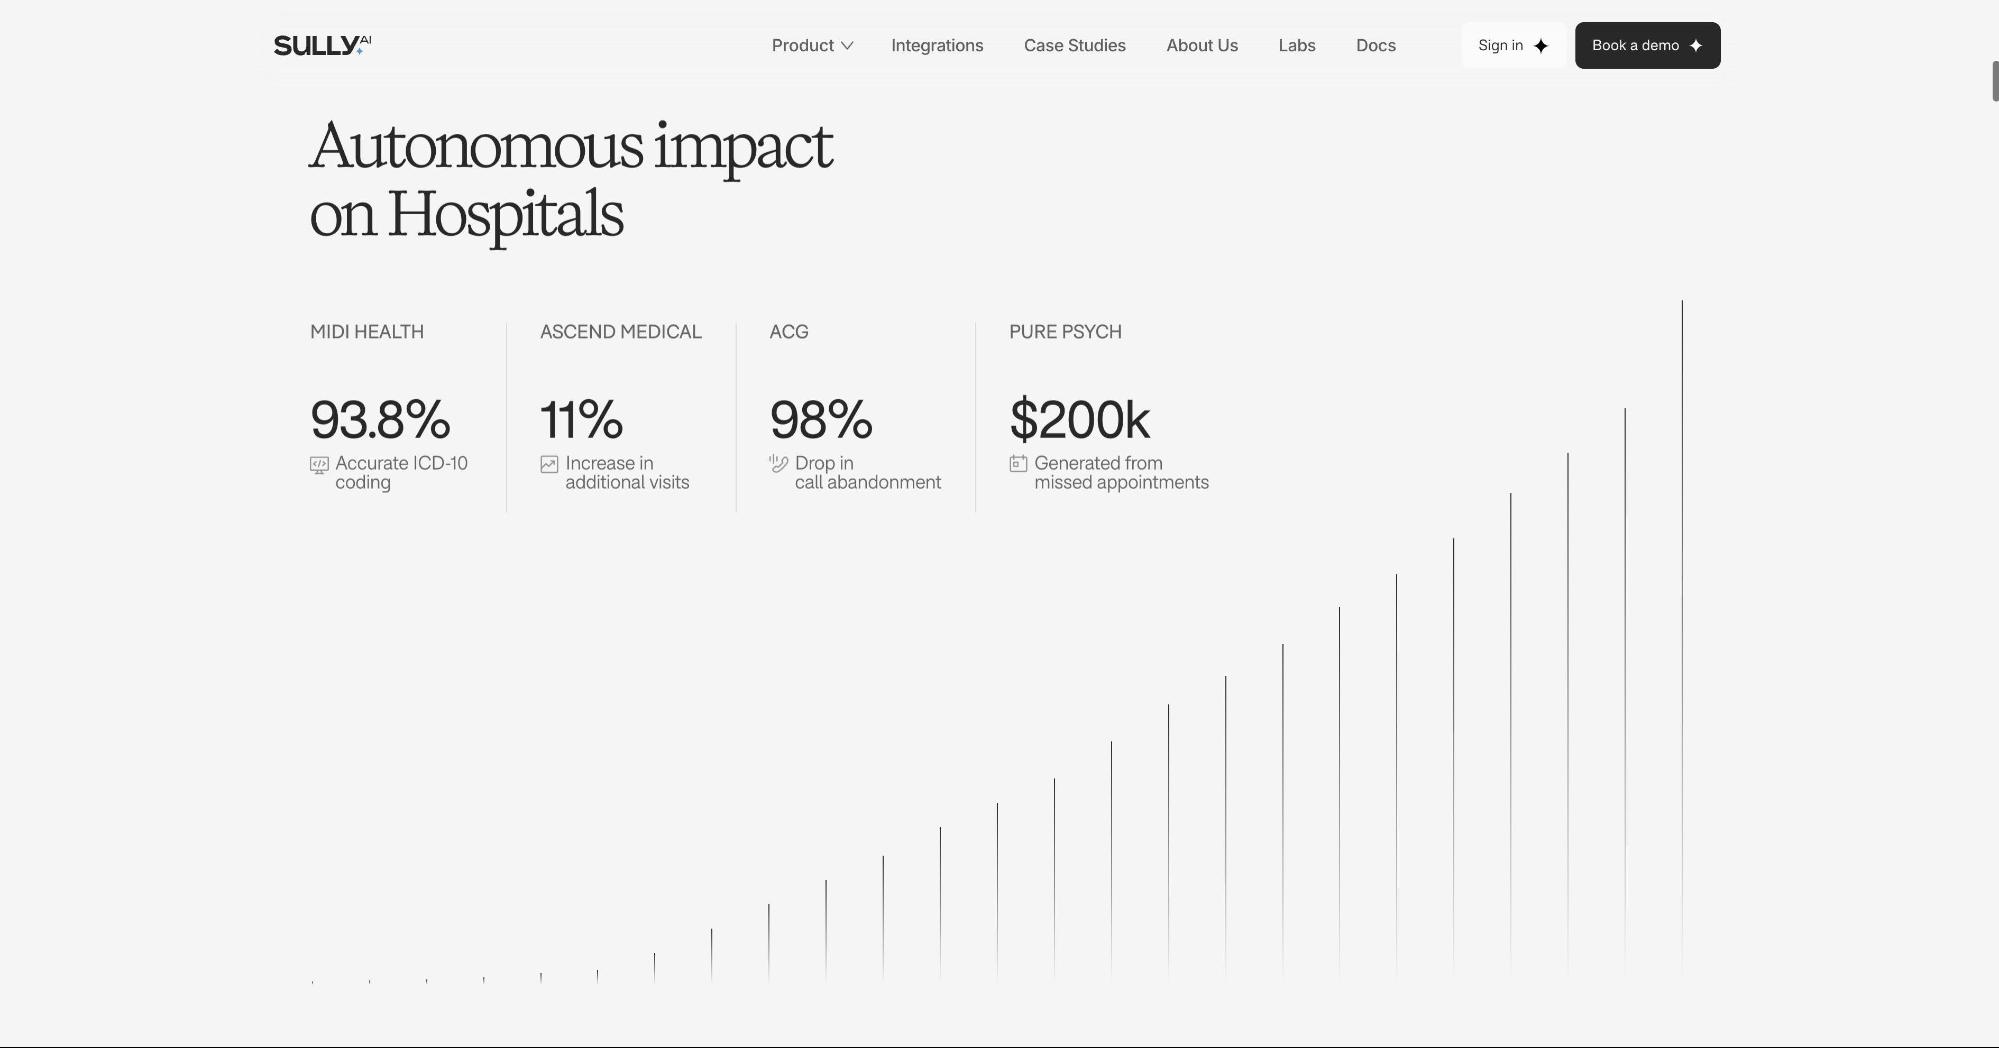This screenshot has width=1999, height=1048.
Task: Click the Sully AI logo
Action: (322, 45)
